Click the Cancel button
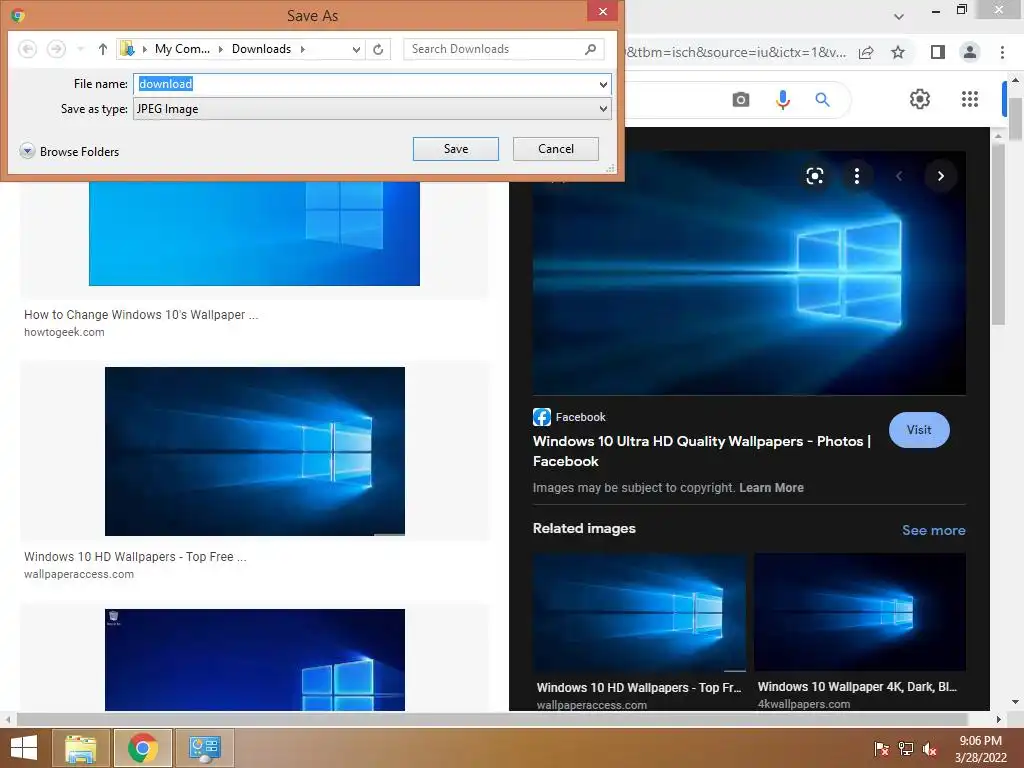 pos(556,149)
